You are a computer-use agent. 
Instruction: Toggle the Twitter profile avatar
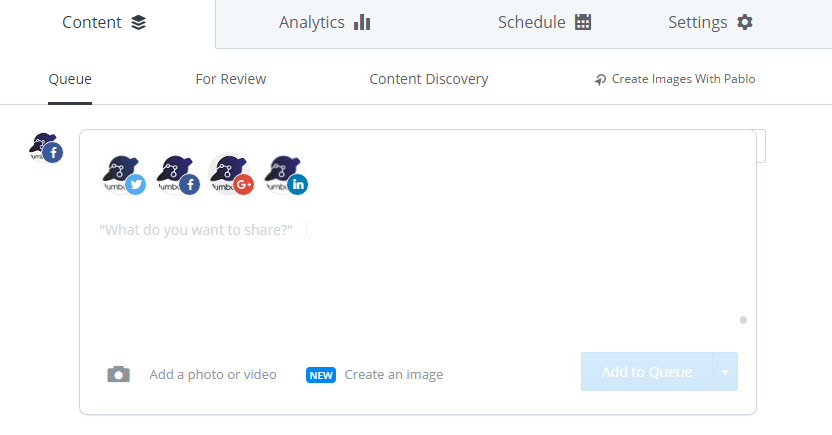point(123,175)
